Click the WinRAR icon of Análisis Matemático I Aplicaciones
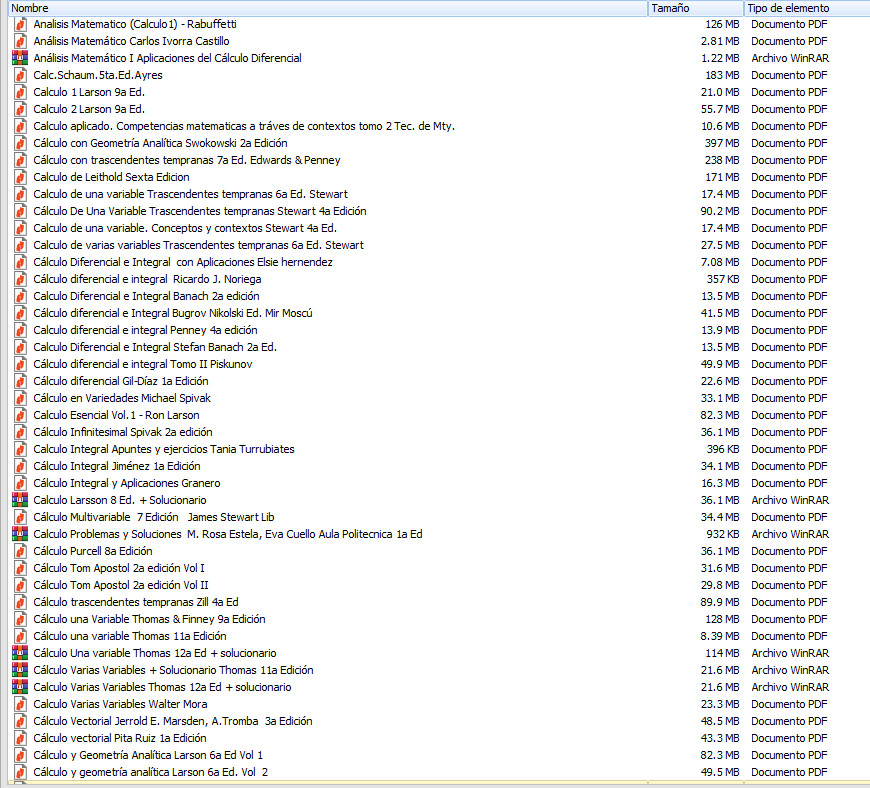Image resolution: width=870 pixels, height=788 pixels. (20, 58)
